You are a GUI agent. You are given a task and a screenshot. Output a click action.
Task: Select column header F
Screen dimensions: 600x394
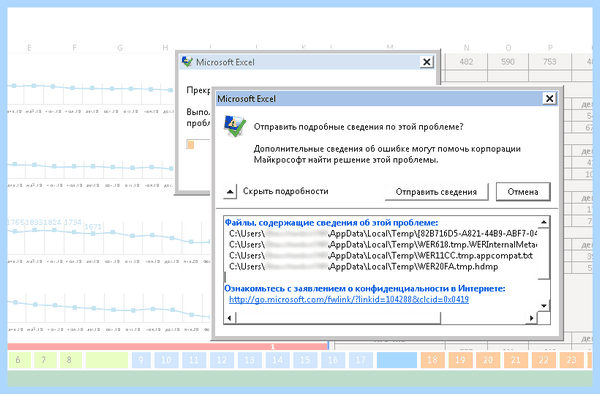(74, 48)
